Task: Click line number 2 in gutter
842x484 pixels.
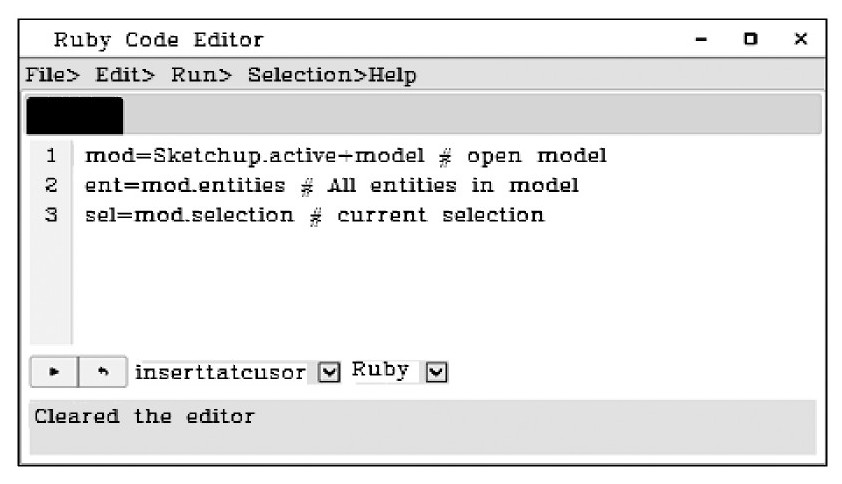Action: pos(51,185)
